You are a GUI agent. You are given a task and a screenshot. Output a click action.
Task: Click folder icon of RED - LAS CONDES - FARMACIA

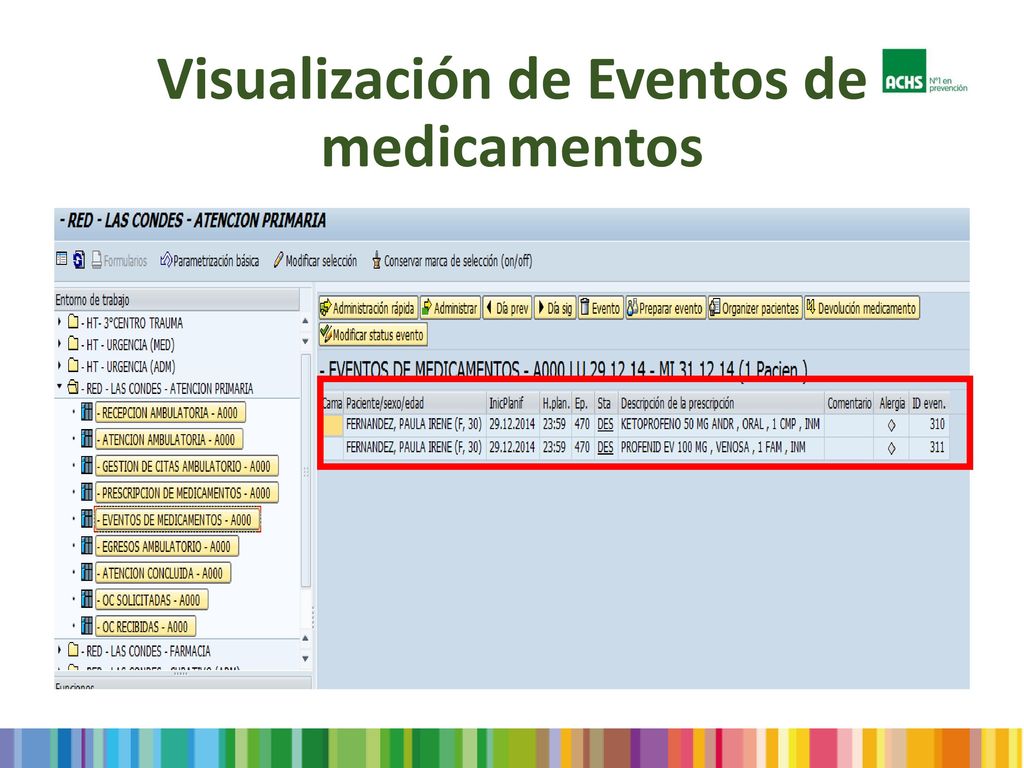pyautogui.click(x=73, y=650)
